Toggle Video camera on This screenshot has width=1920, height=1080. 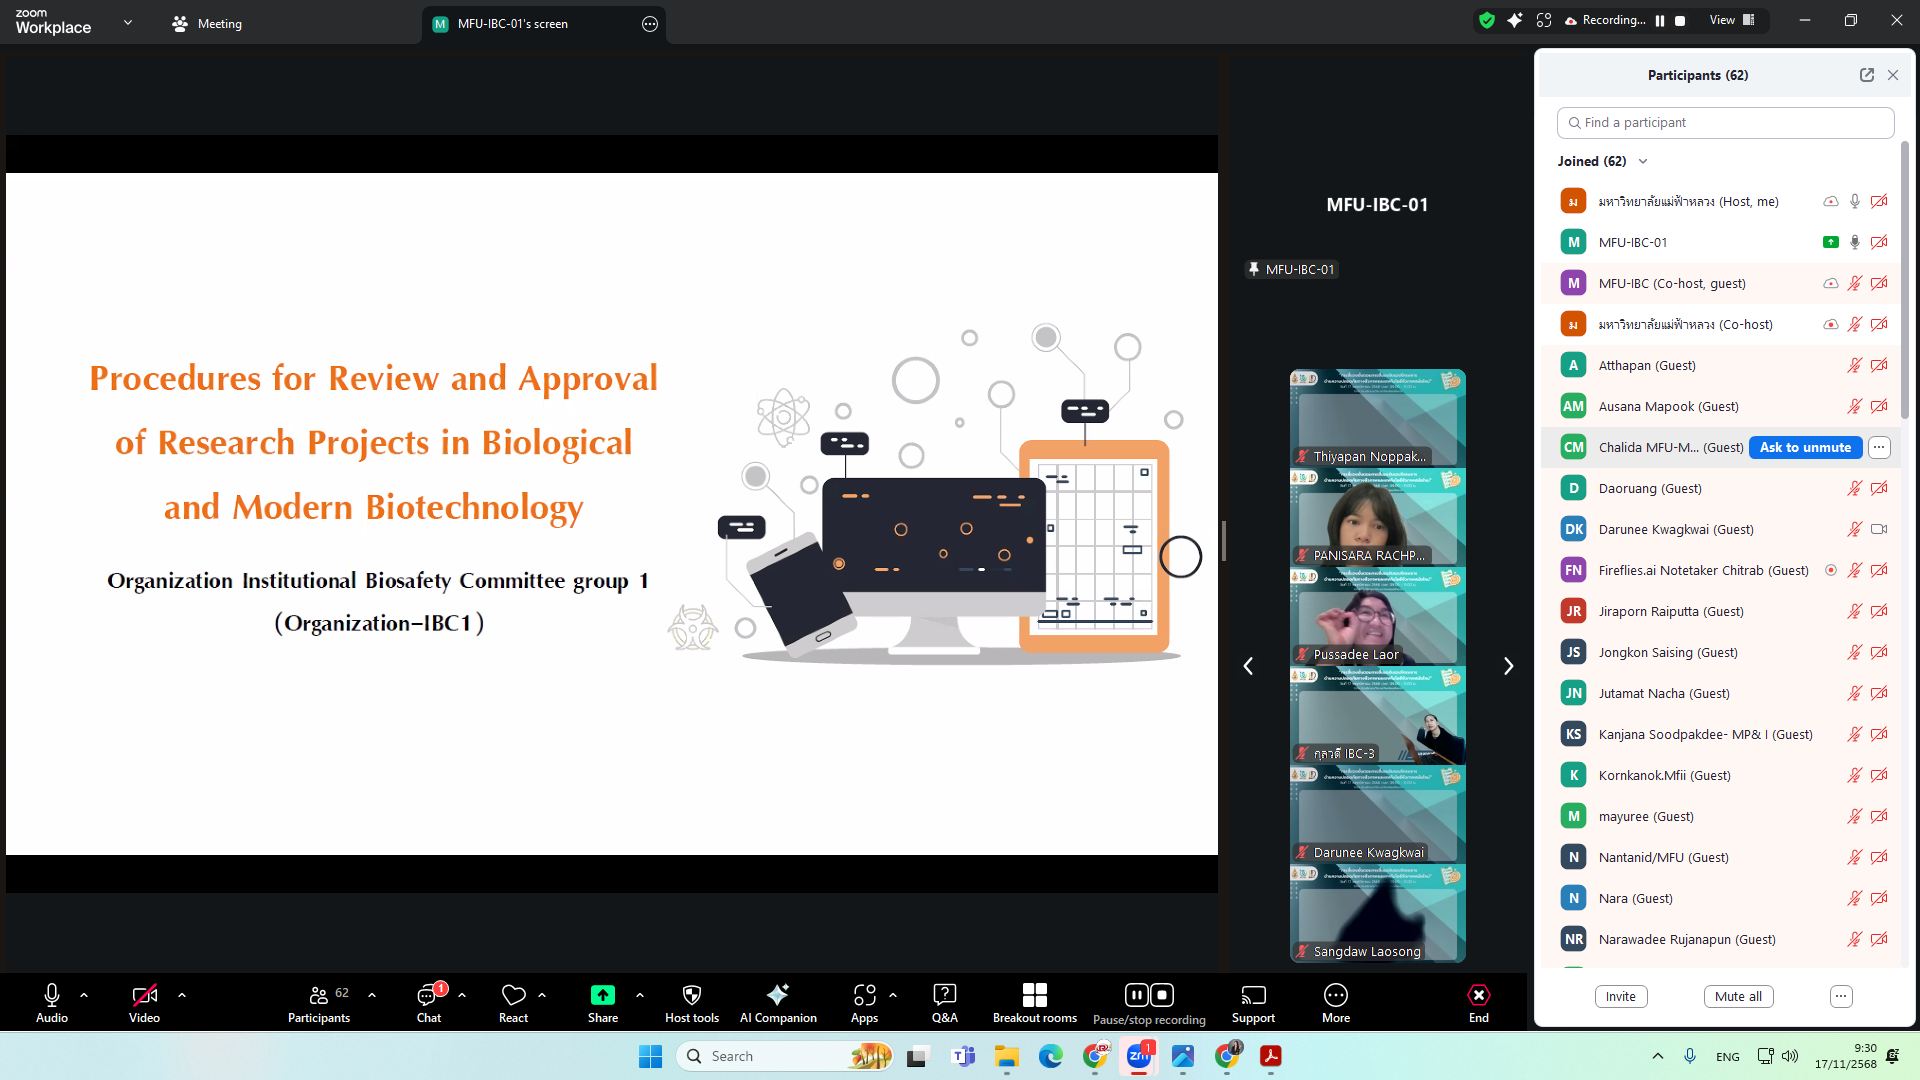(x=144, y=1002)
